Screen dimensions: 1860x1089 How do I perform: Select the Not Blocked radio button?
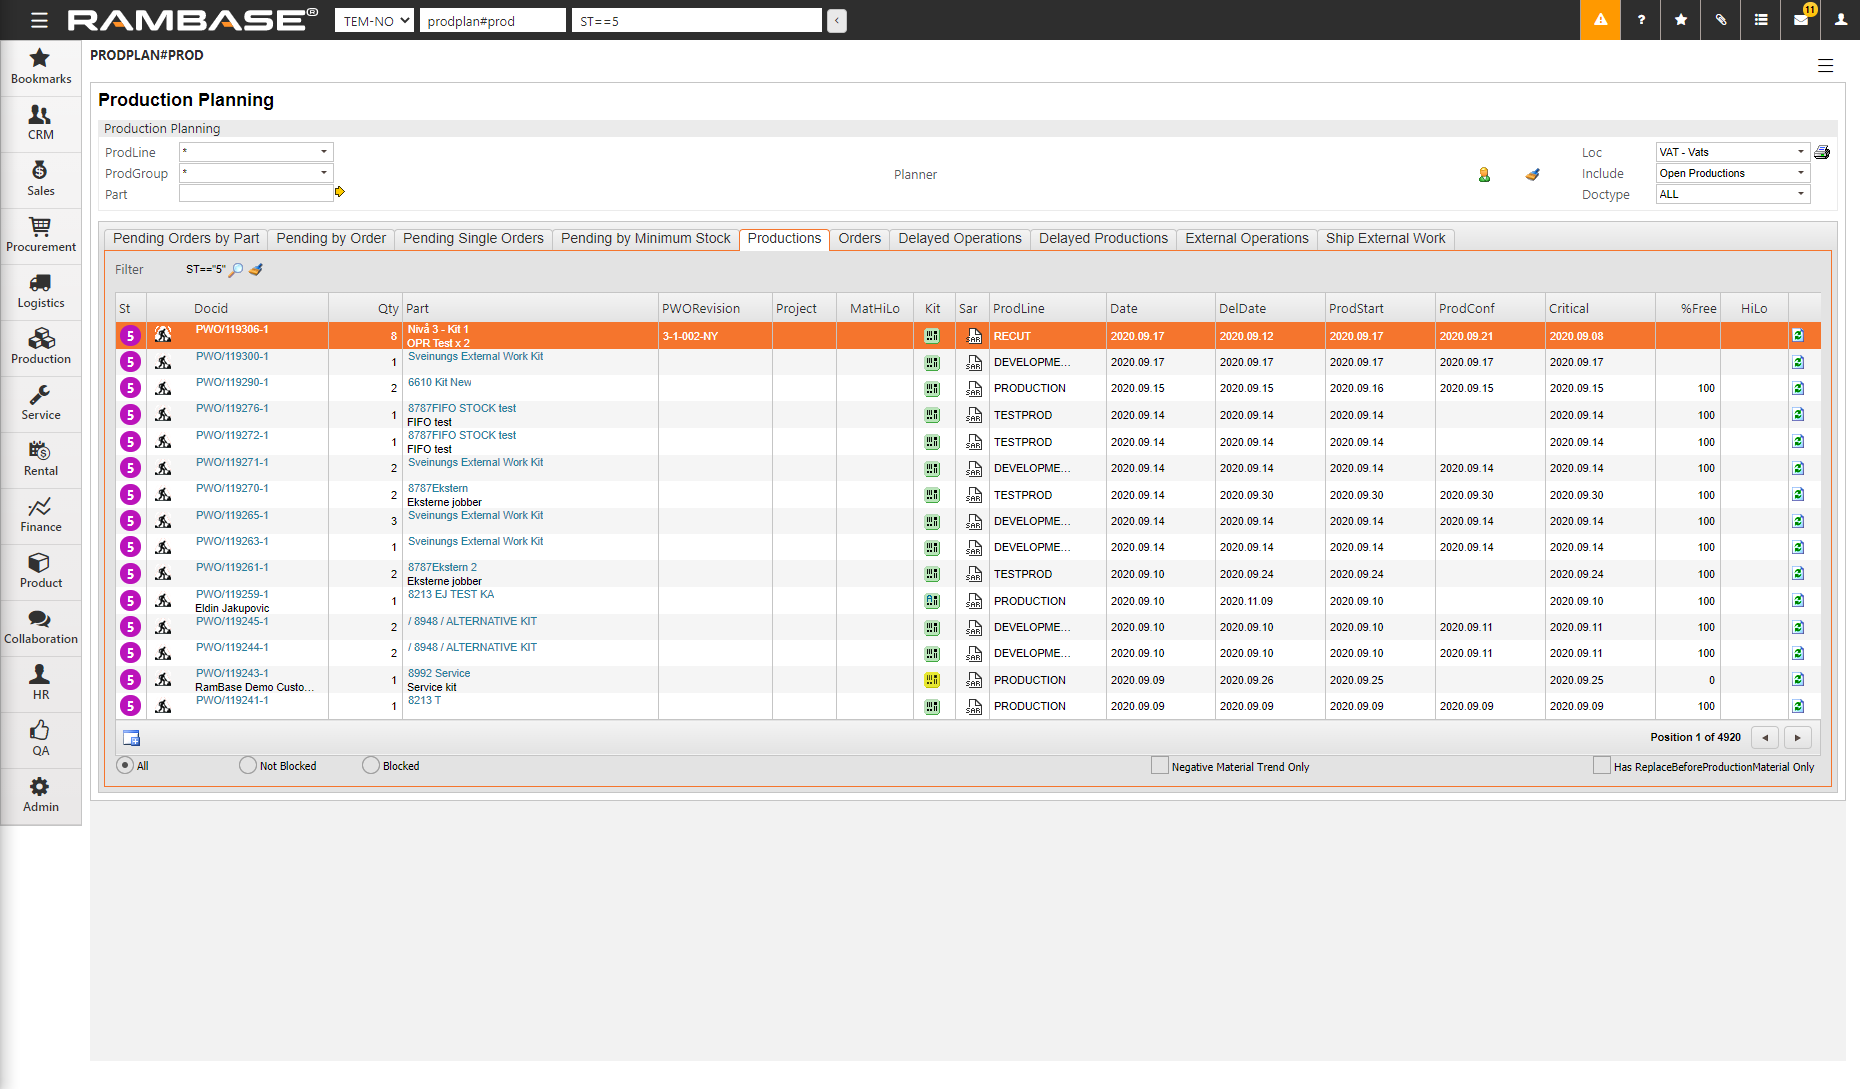point(248,765)
